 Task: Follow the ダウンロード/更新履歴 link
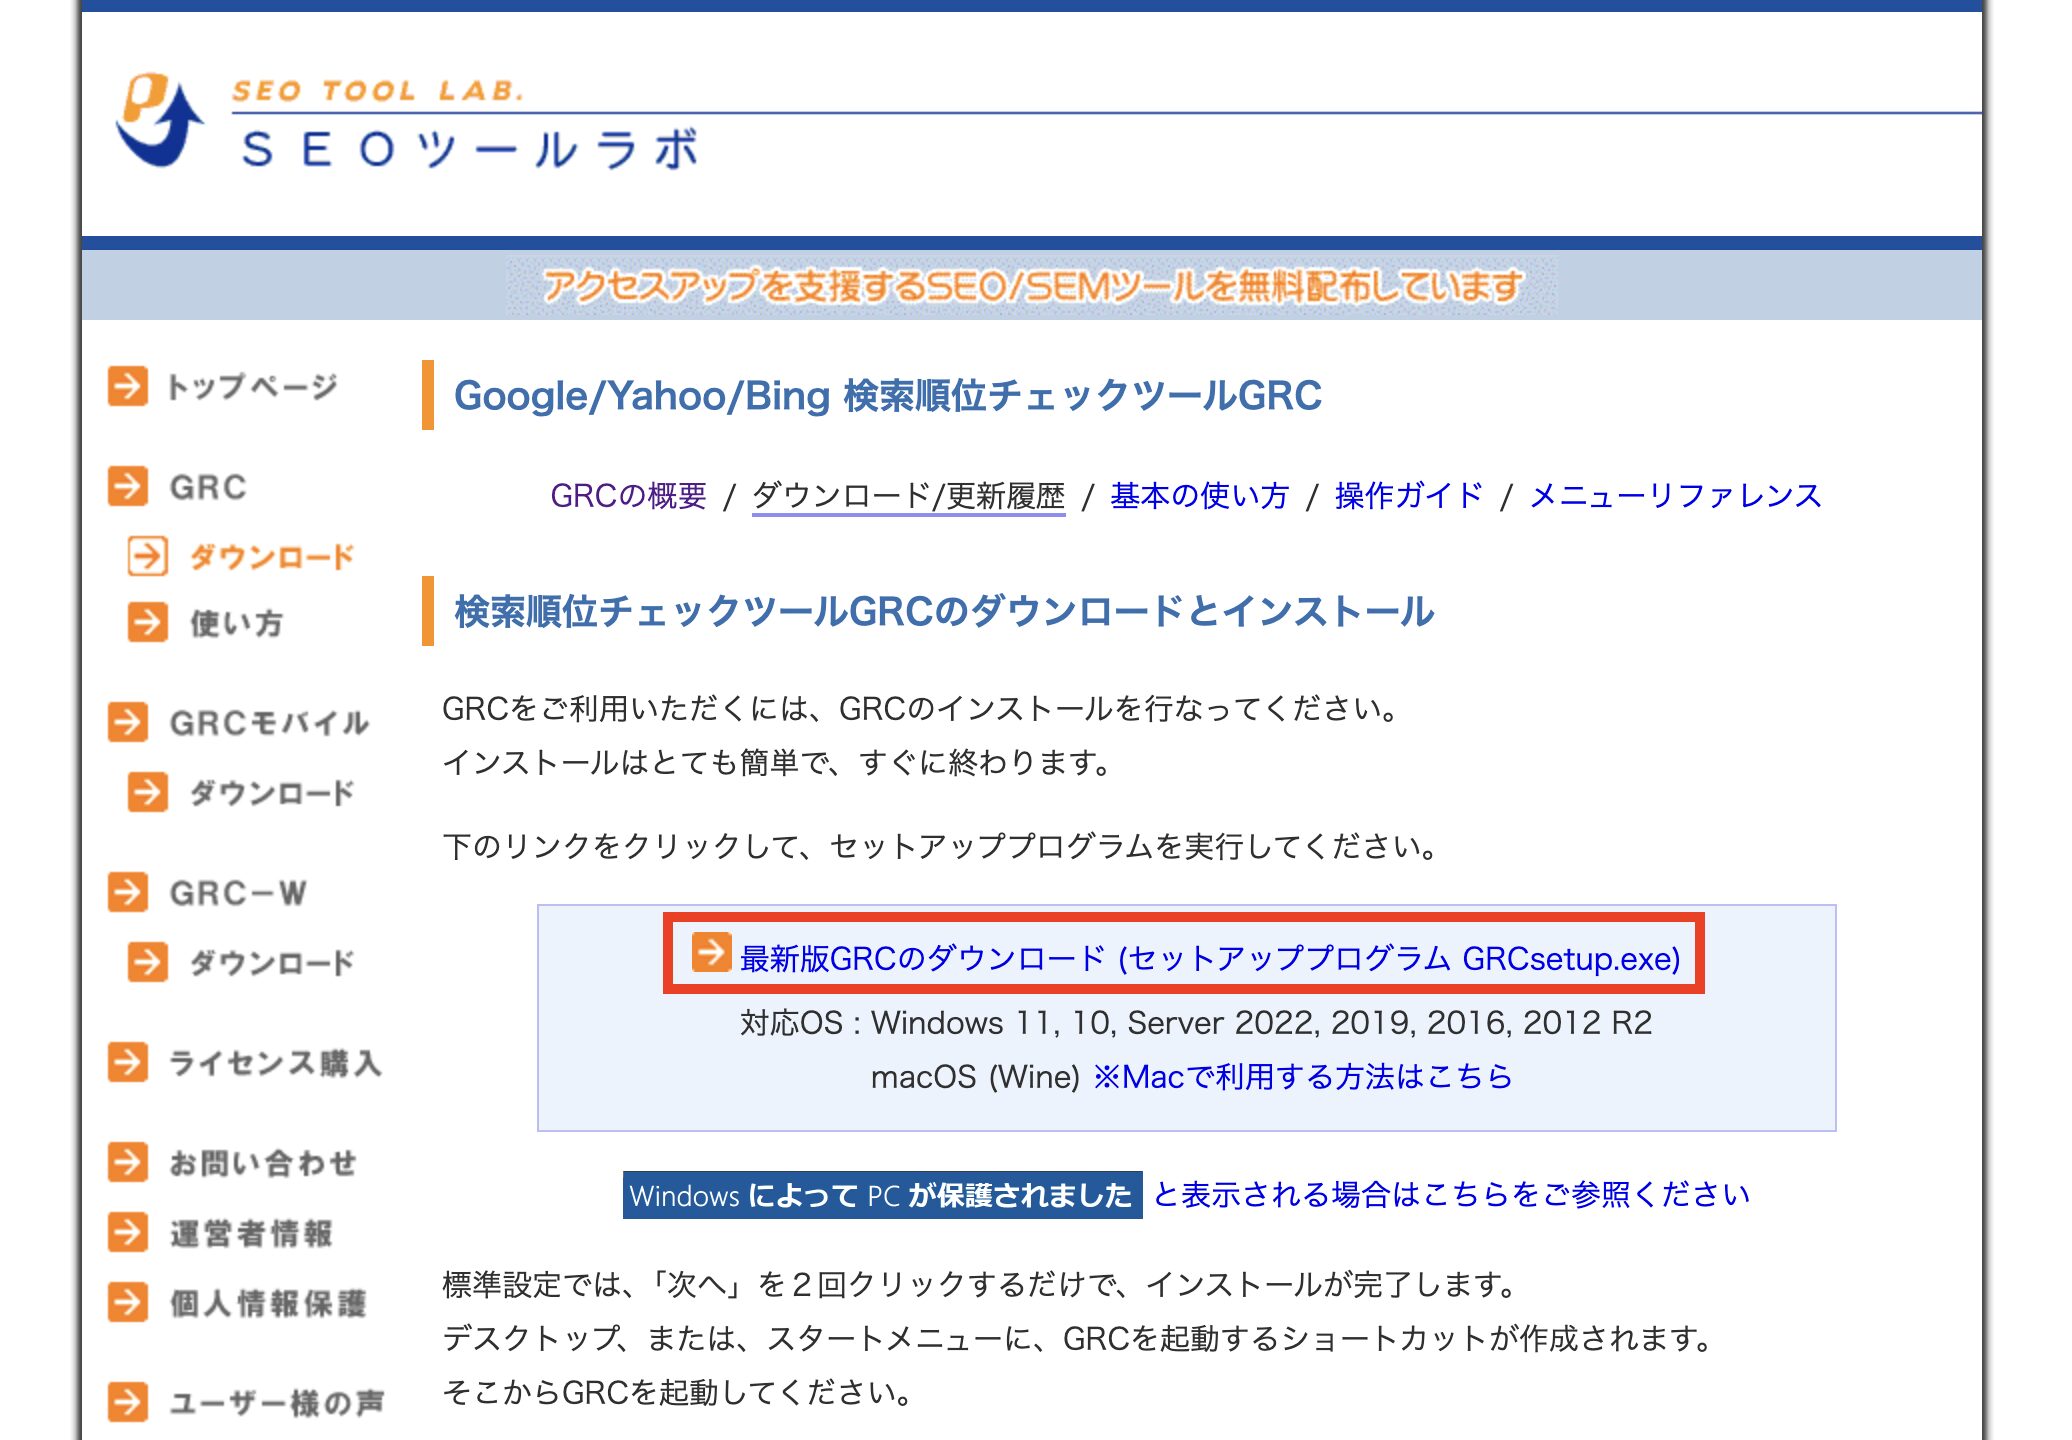[908, 496]
